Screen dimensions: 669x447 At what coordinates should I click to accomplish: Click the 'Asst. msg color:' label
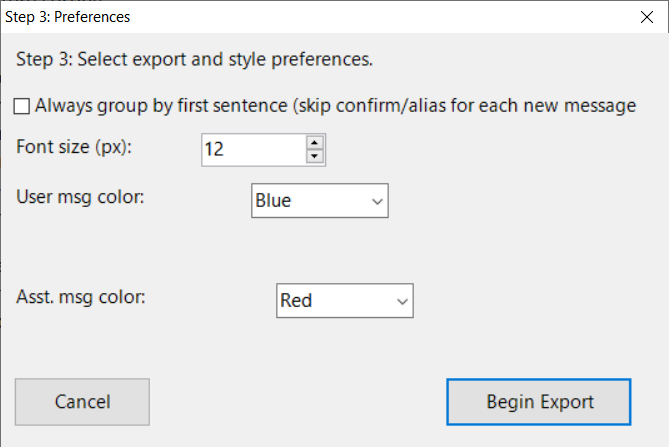[80, 296]
